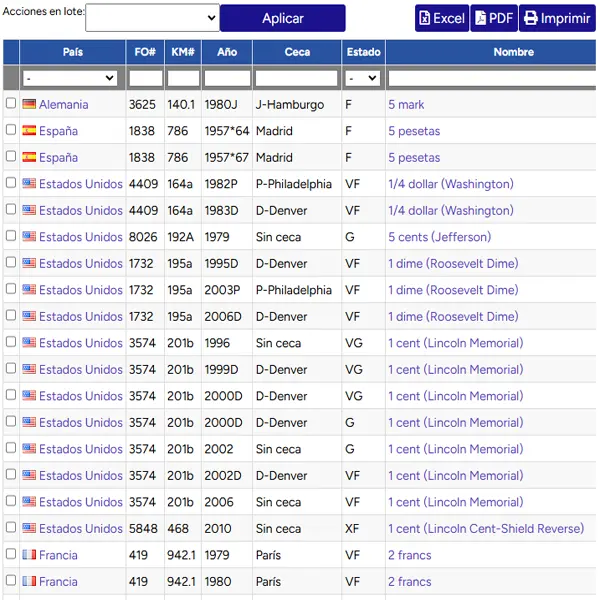Click the FO# value 5848
This screenshot has height=600, width=600.
click(143, 528)
